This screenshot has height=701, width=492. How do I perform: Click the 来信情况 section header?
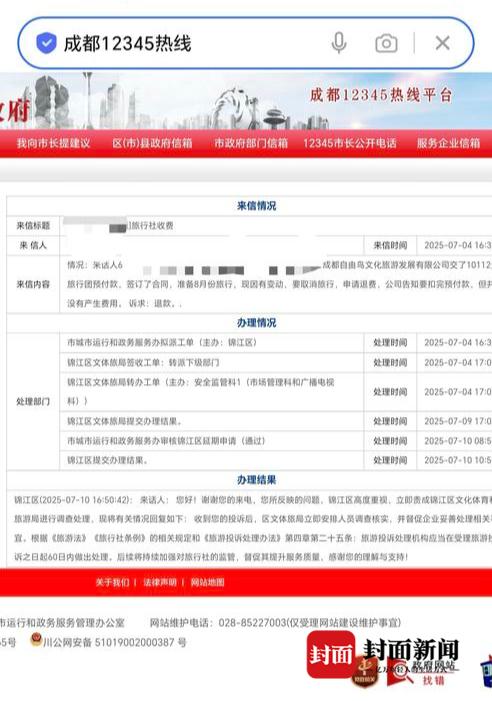[x=257, y=206]
